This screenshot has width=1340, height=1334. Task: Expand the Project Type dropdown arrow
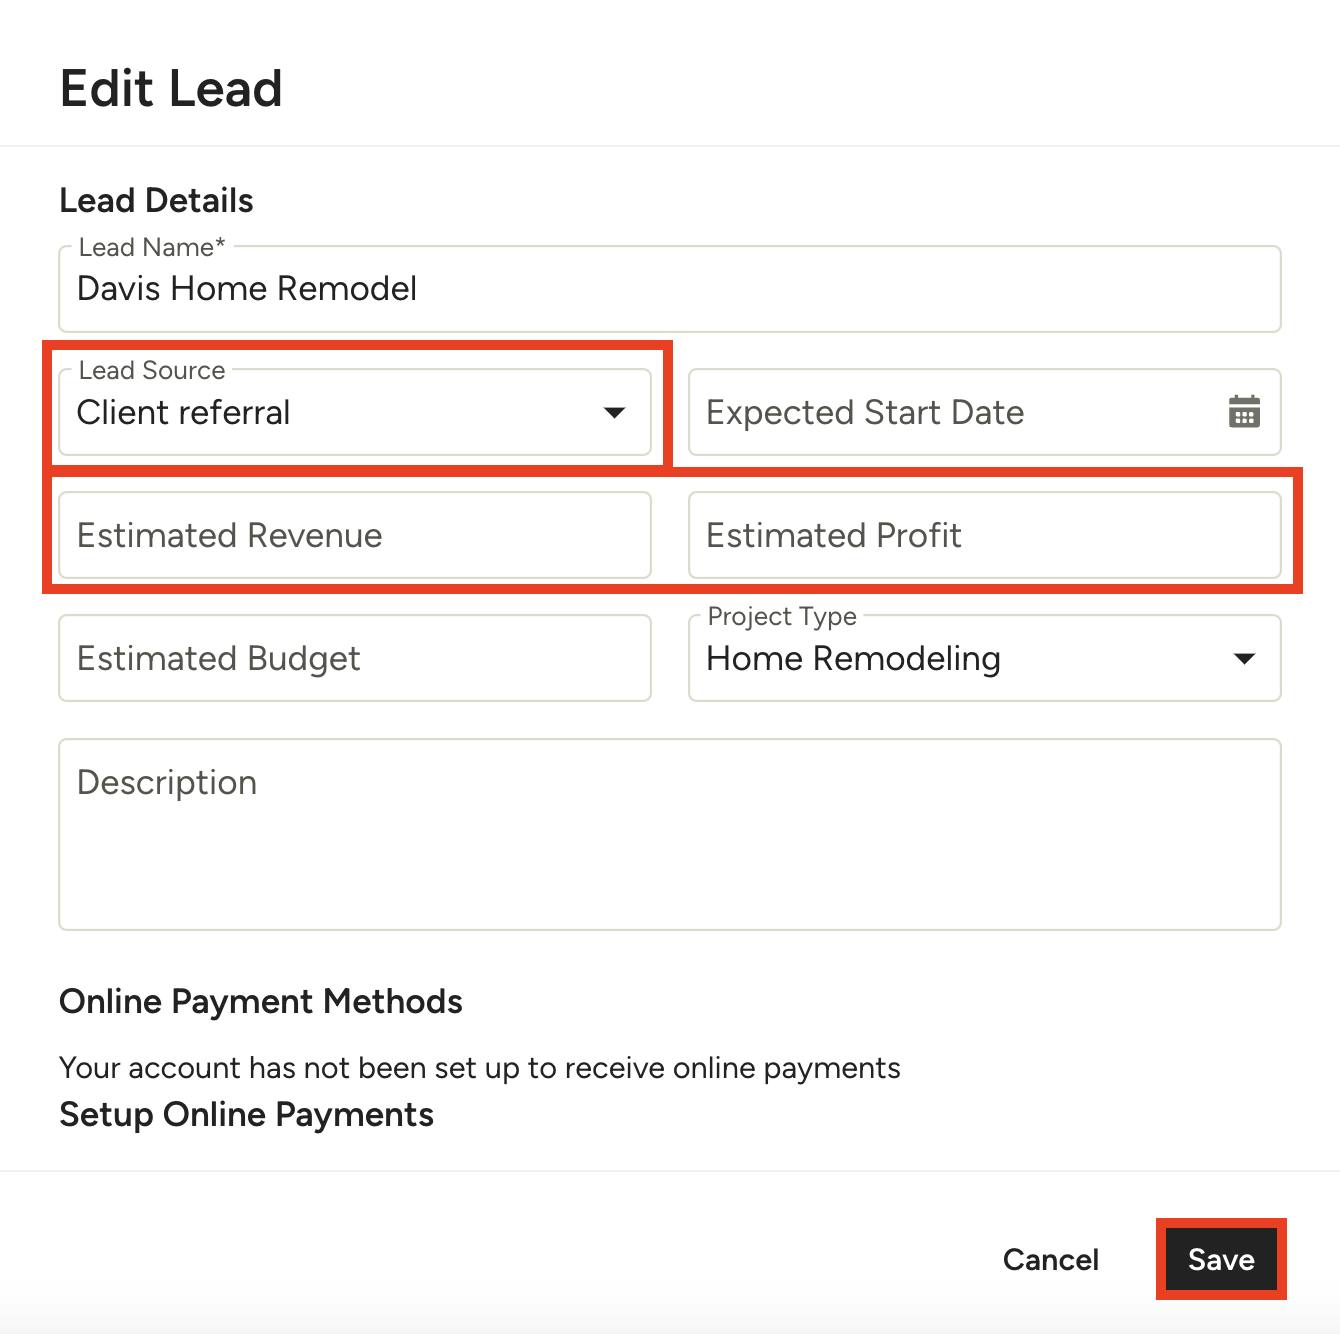point(1244,658)
